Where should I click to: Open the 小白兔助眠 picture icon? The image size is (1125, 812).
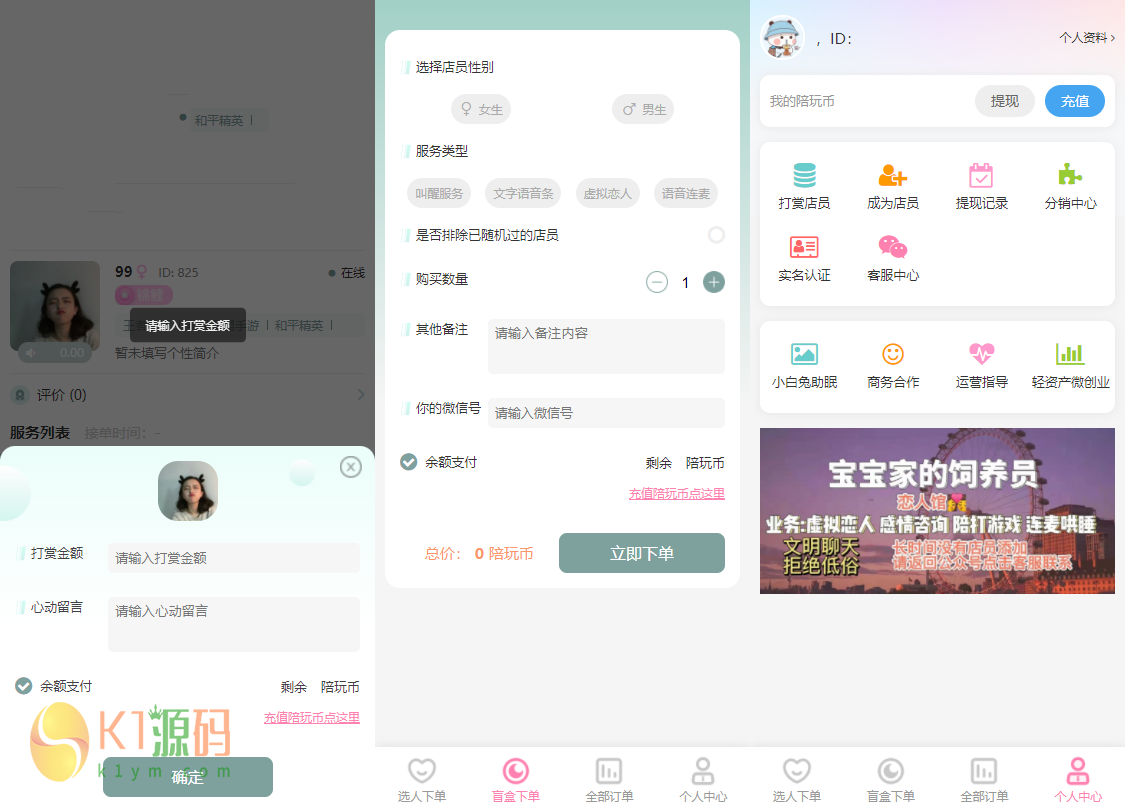(x=804, y=354)
